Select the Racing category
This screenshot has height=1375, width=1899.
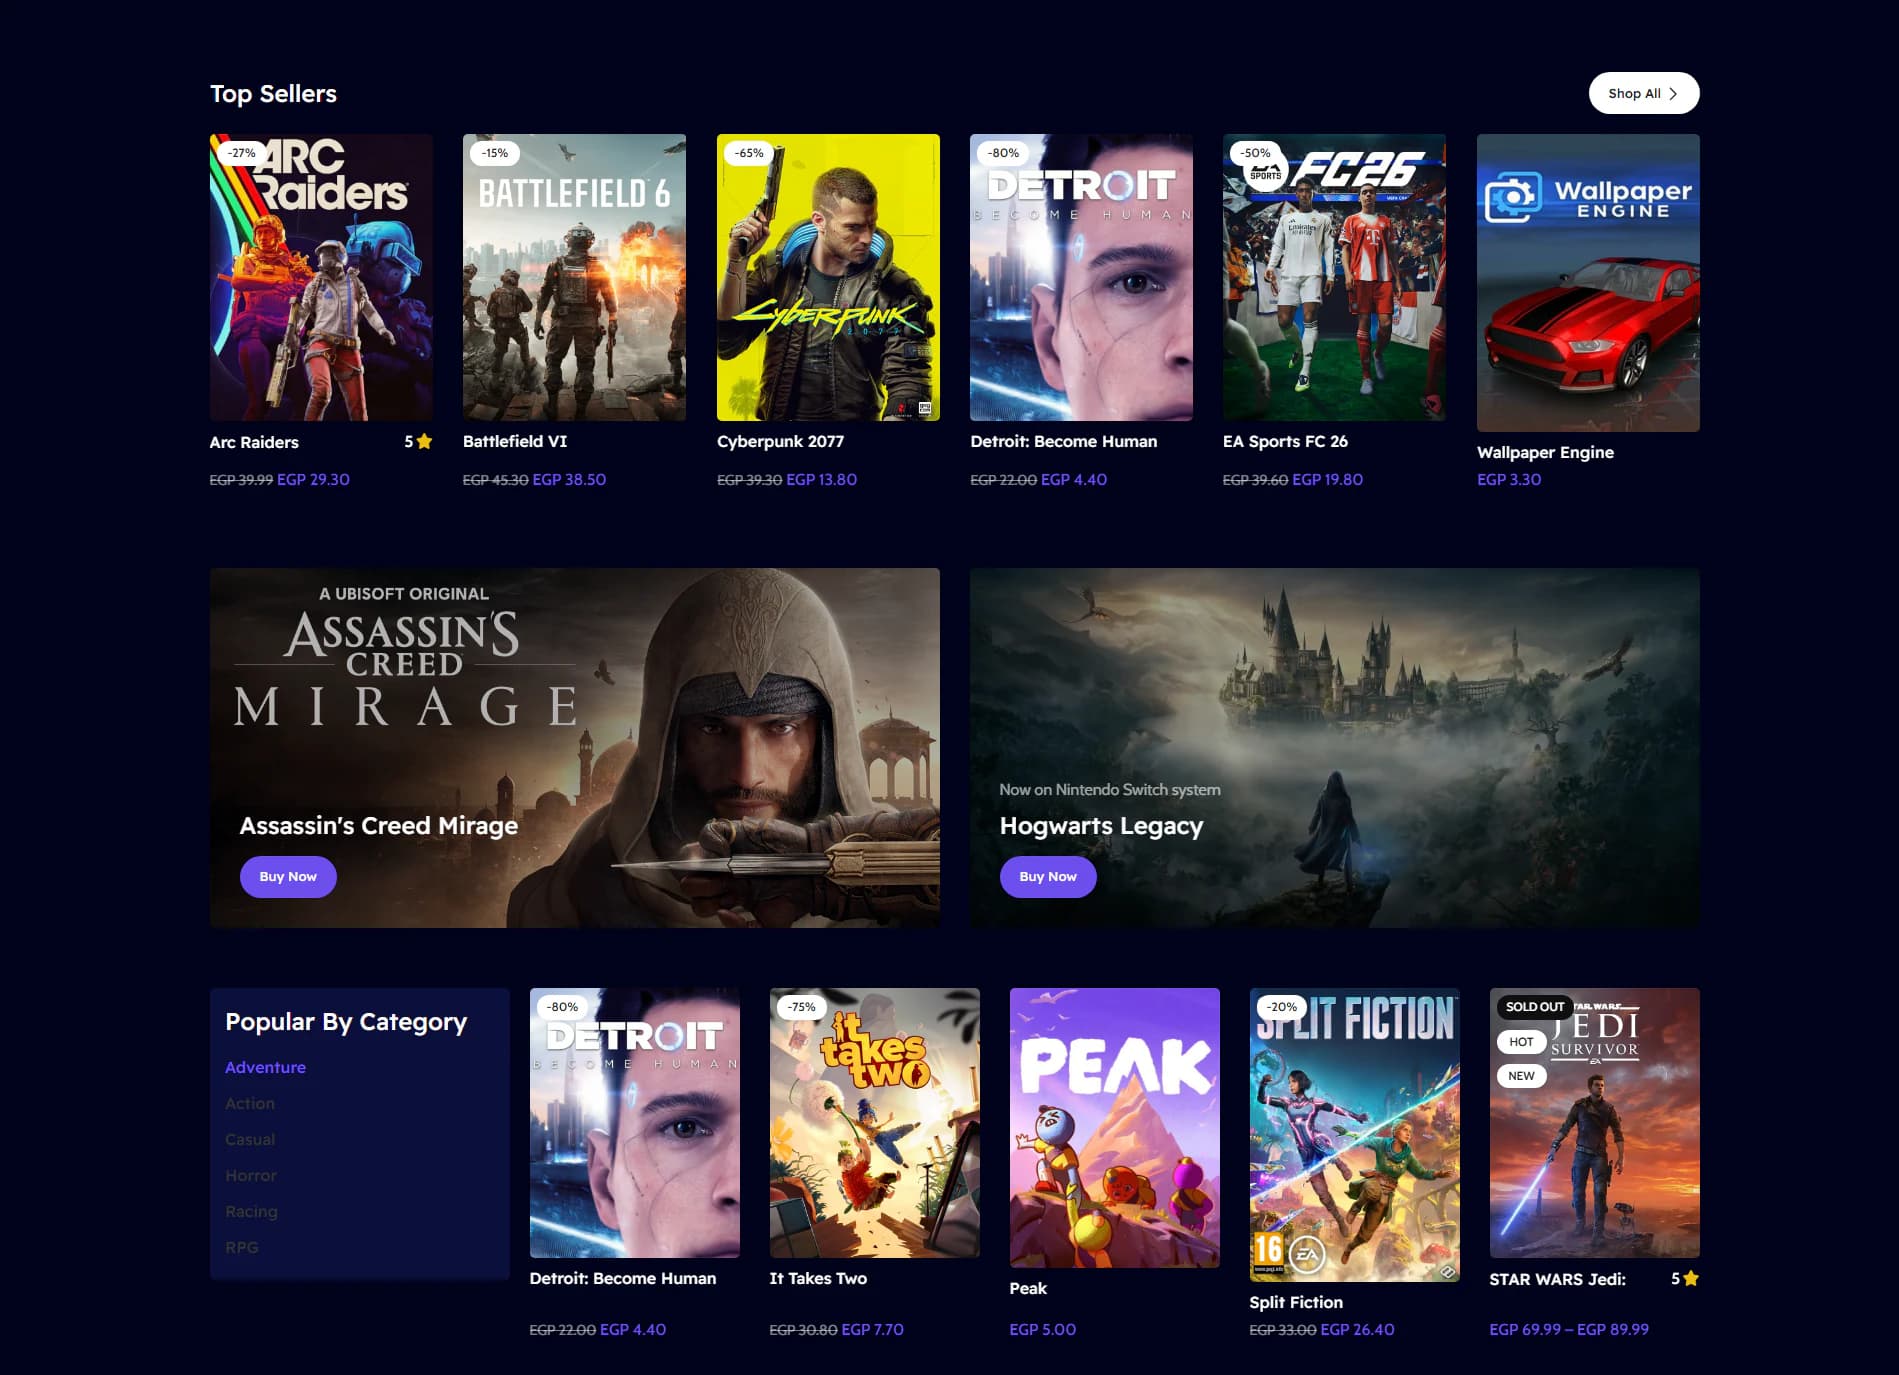[x=251, y=1211]
